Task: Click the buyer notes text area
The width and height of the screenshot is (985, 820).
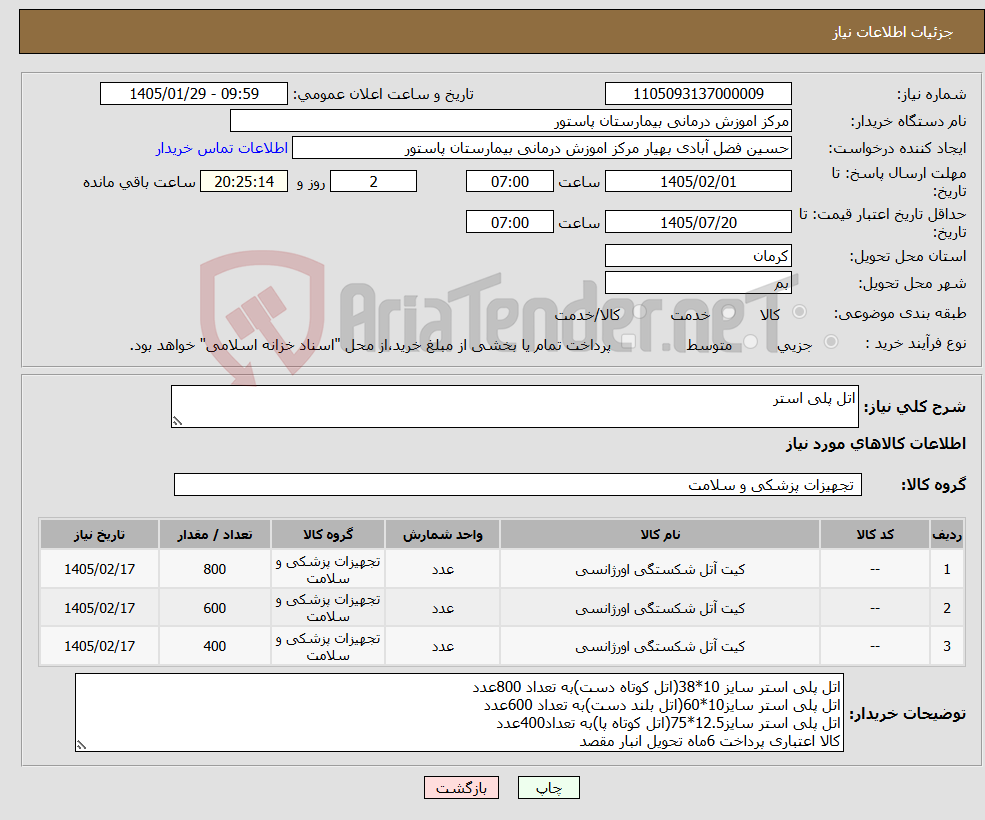Action: point(459,713)
